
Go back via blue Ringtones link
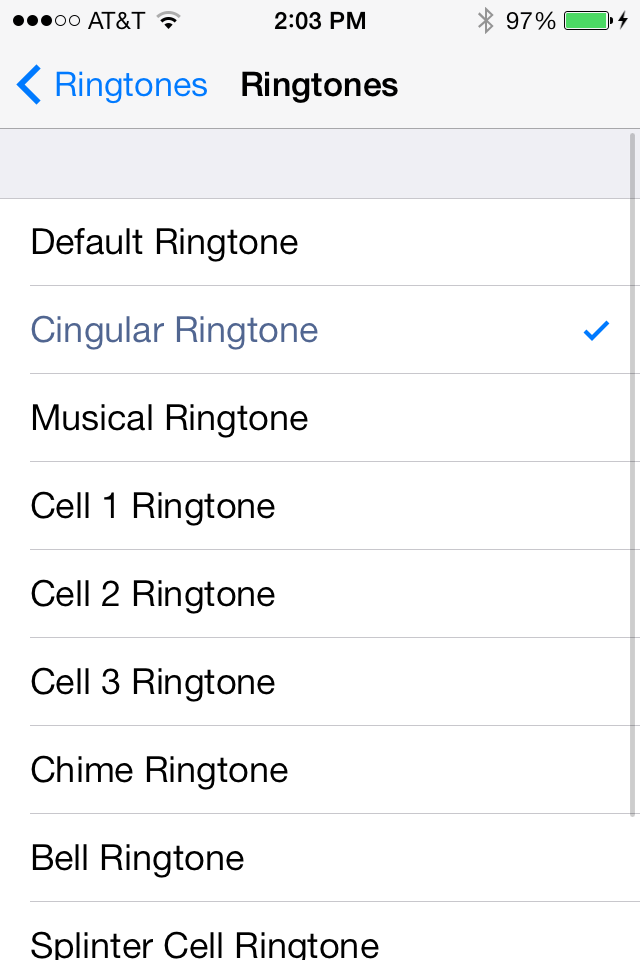click(x=131, y=84)
